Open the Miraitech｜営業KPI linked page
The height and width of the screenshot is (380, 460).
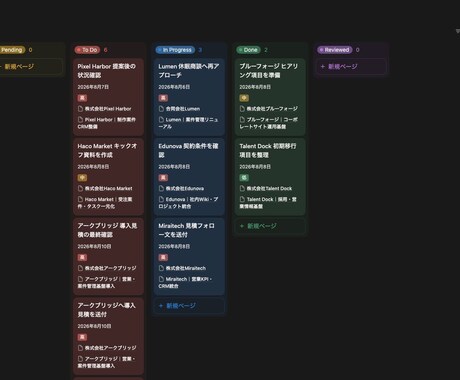(x=185, y=282)
